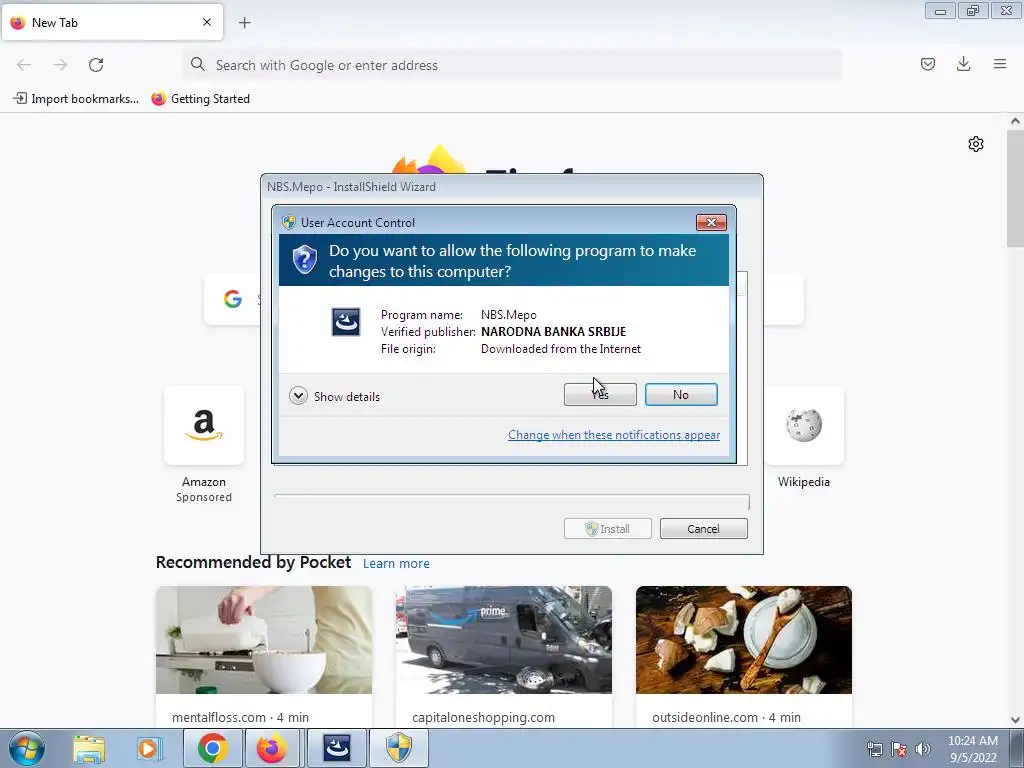
Task: Minimize the Firefox window
Action: (940, 11)
